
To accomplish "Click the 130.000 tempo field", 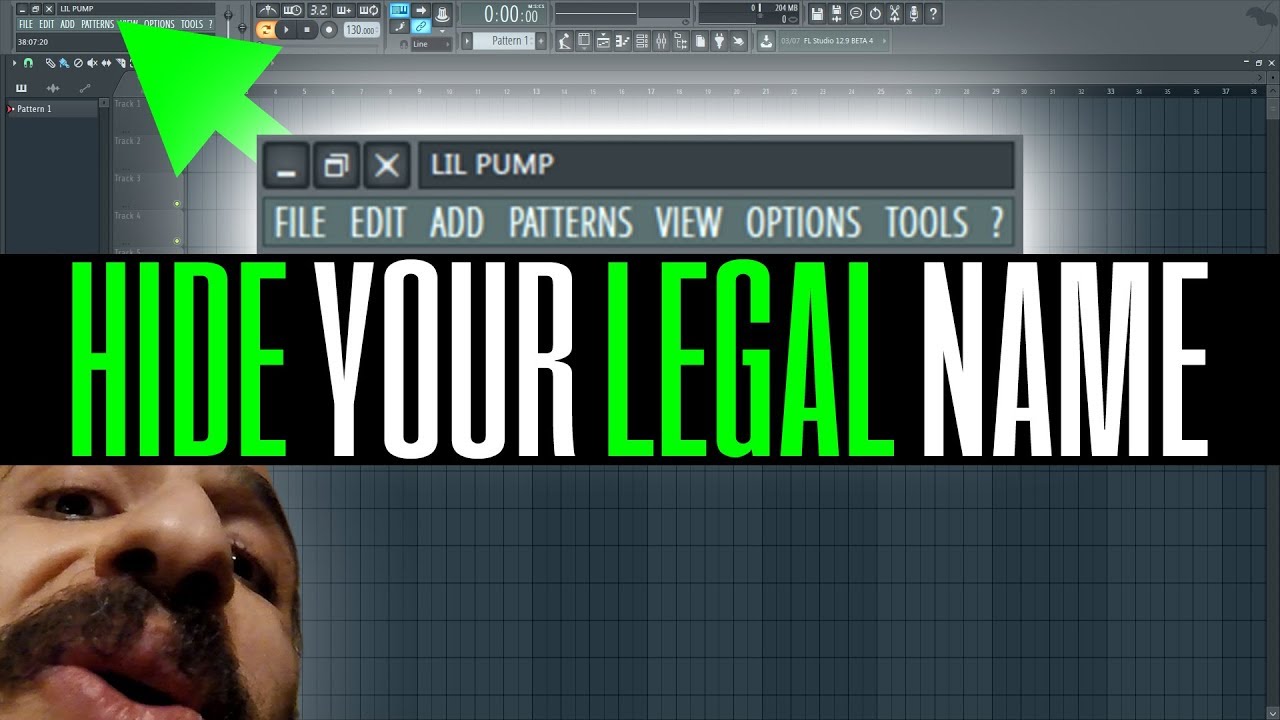I will tap(361, 30).
